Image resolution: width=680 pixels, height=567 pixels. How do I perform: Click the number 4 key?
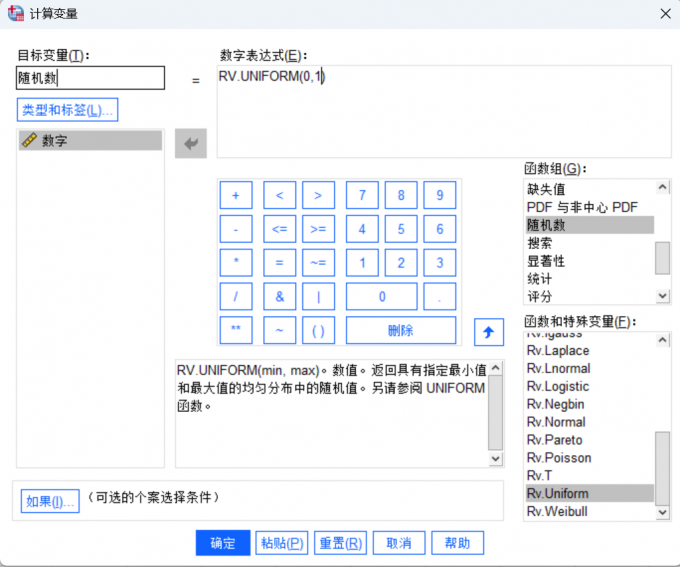tap(362, 229)
